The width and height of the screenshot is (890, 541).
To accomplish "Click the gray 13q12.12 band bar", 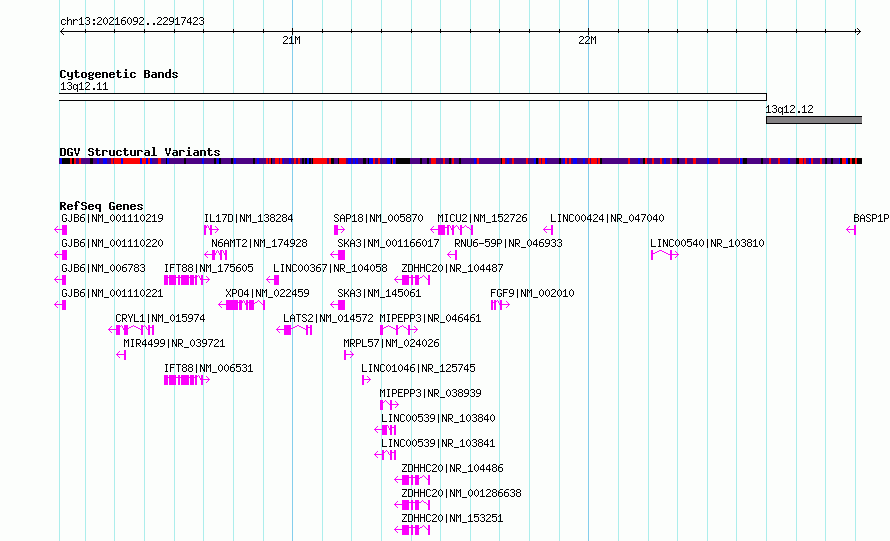I will pyautogui.click(x=814, y=120).
